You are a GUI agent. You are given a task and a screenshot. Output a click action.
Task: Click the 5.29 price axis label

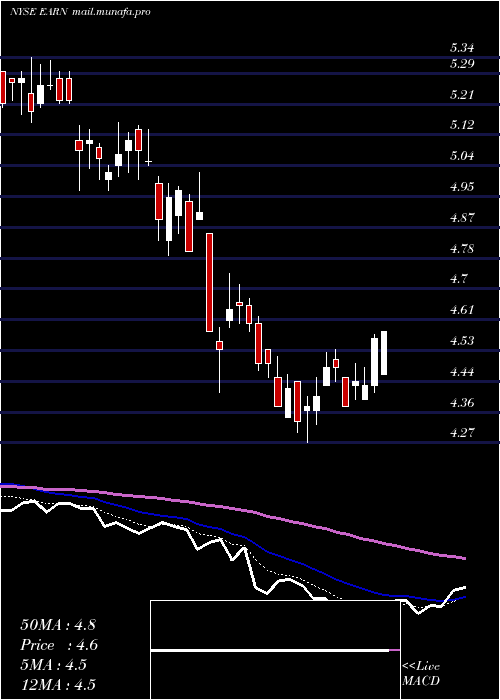(x=462, y=63)
